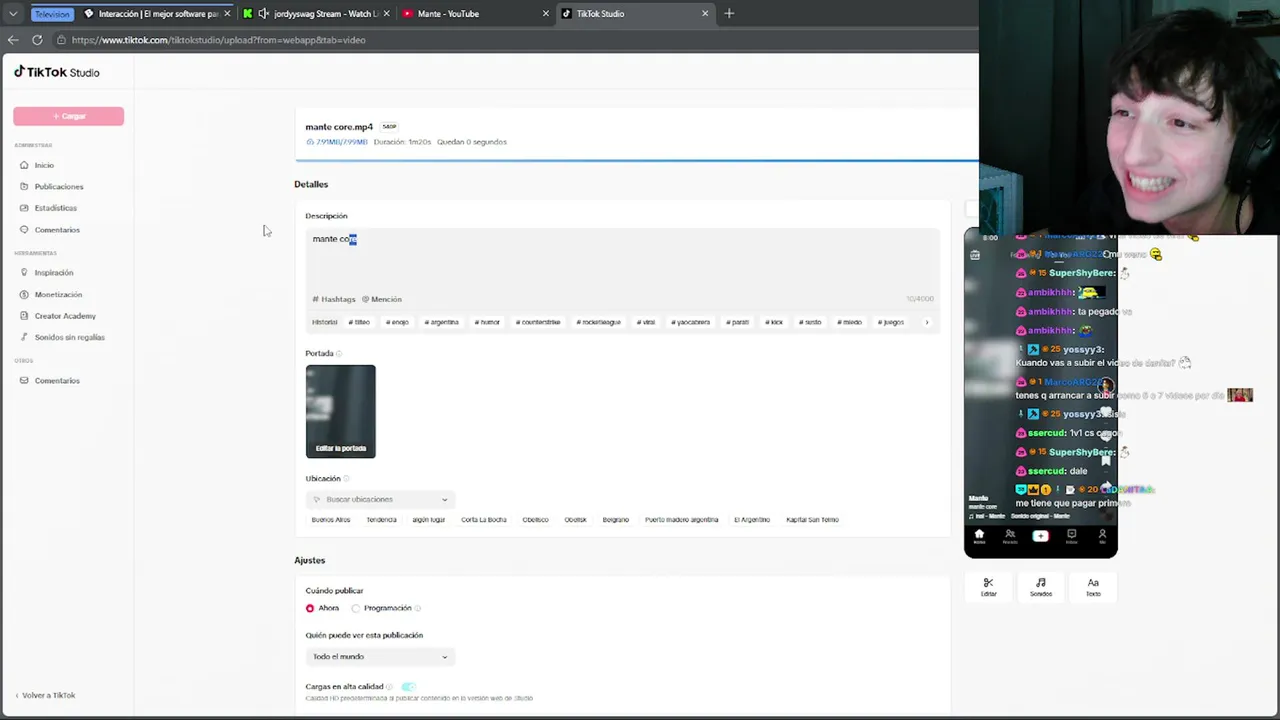
Task: Add the #counterstrike hashtag suggestion
Action: coord(538,322)
